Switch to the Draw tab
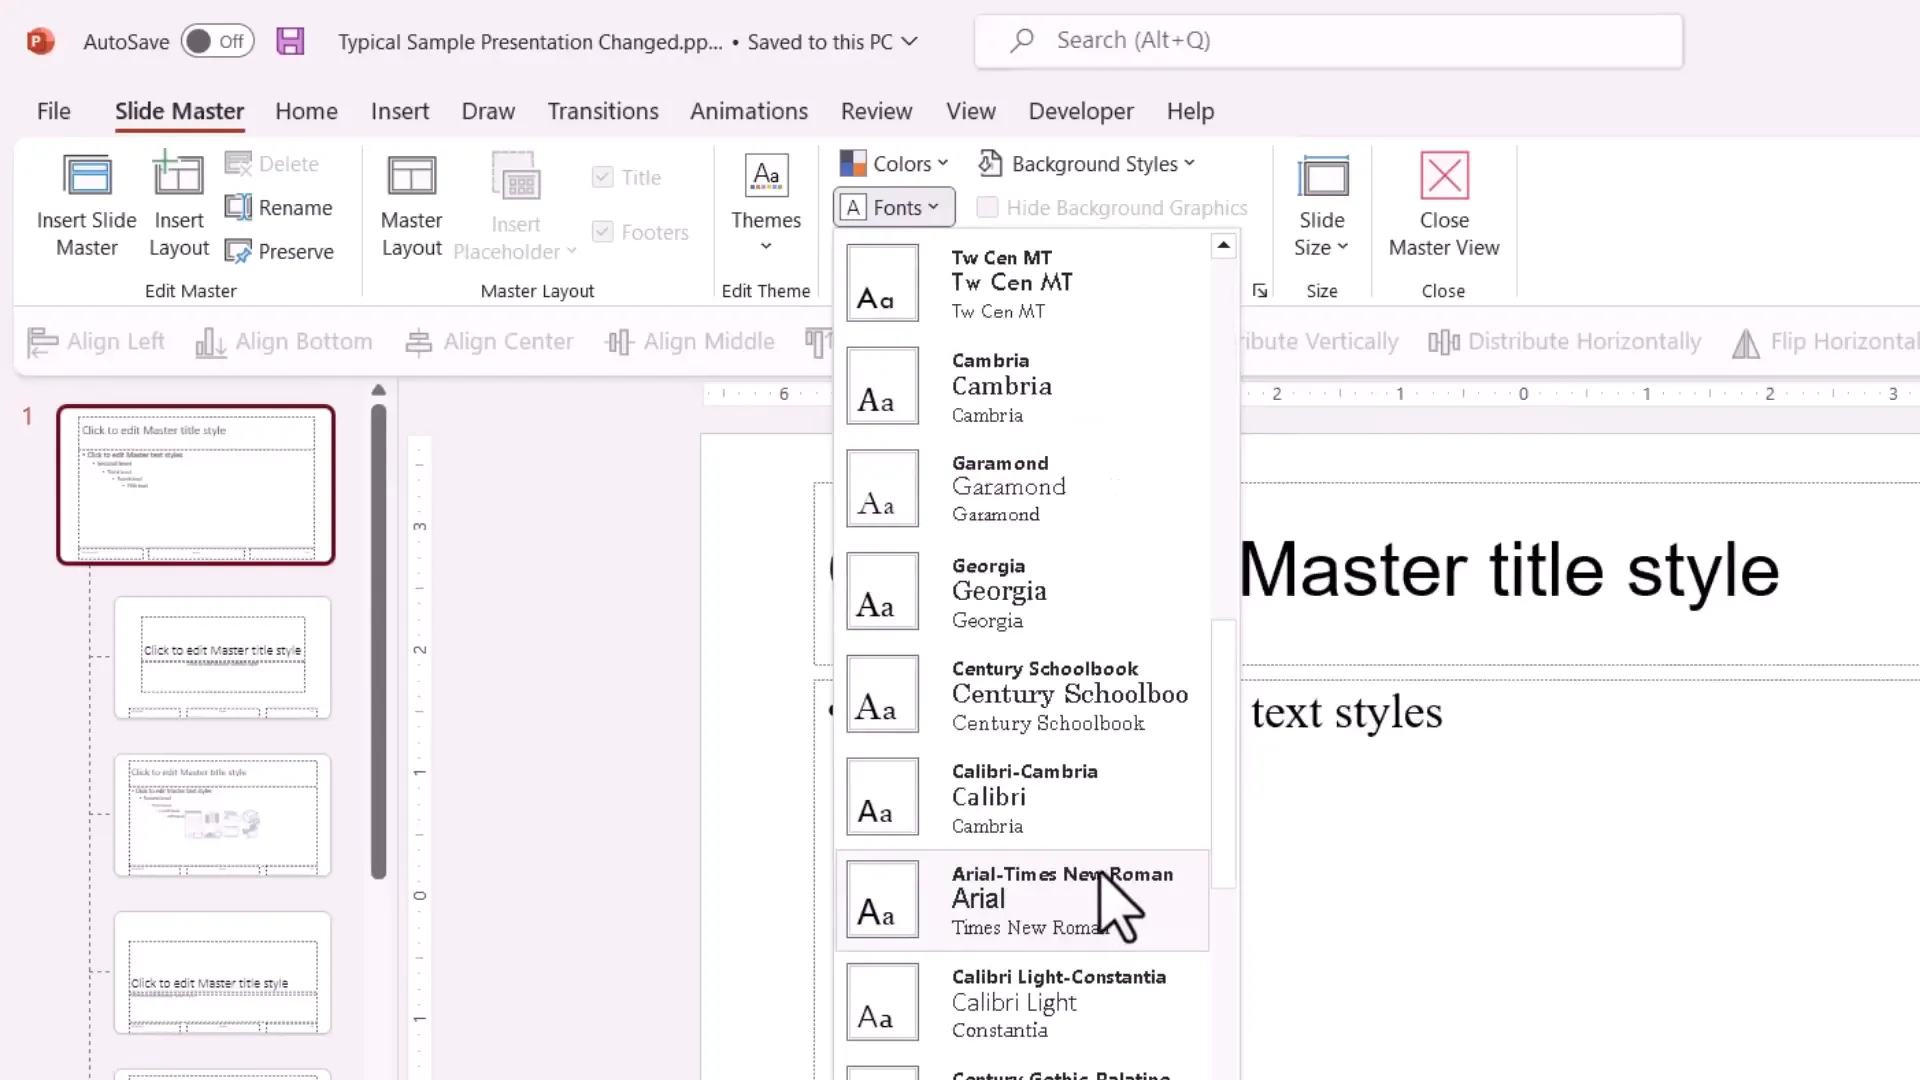 (488, 111)
